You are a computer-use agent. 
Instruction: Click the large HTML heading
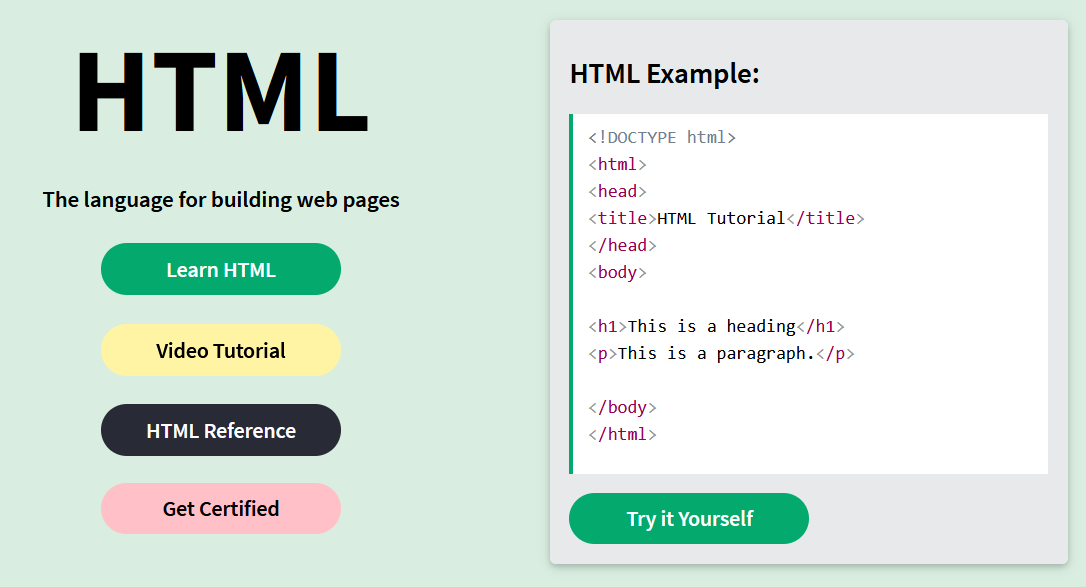222,92
